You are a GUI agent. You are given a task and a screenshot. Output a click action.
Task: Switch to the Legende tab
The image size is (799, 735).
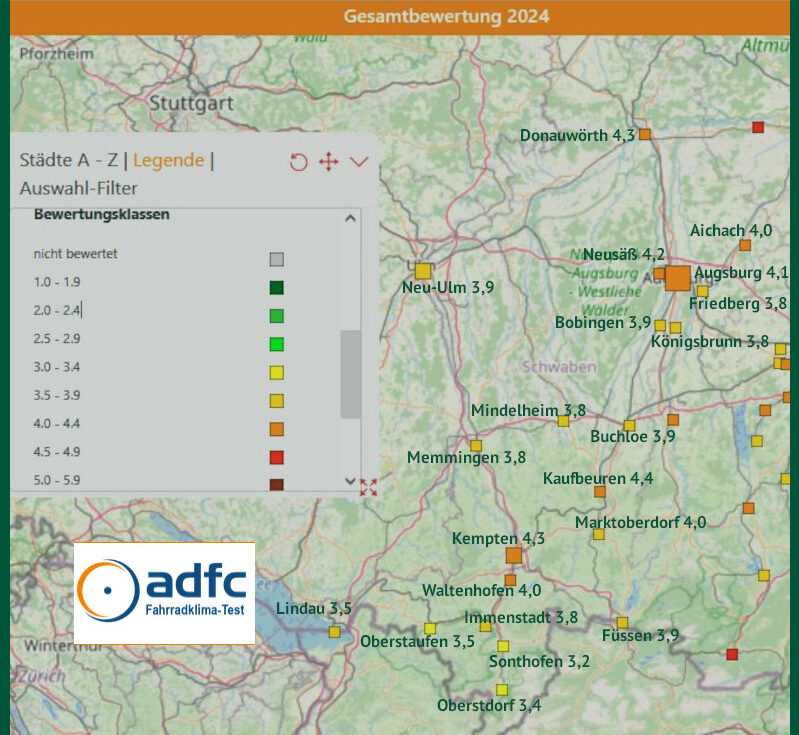point(169,160)
